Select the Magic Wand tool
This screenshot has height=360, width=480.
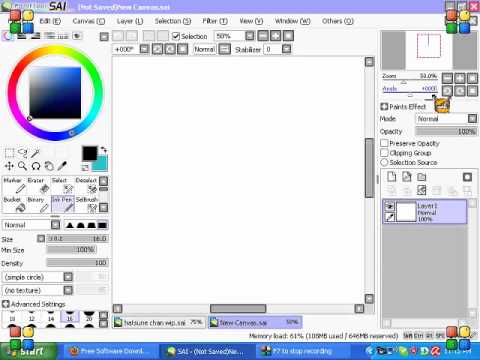(35, 153)
